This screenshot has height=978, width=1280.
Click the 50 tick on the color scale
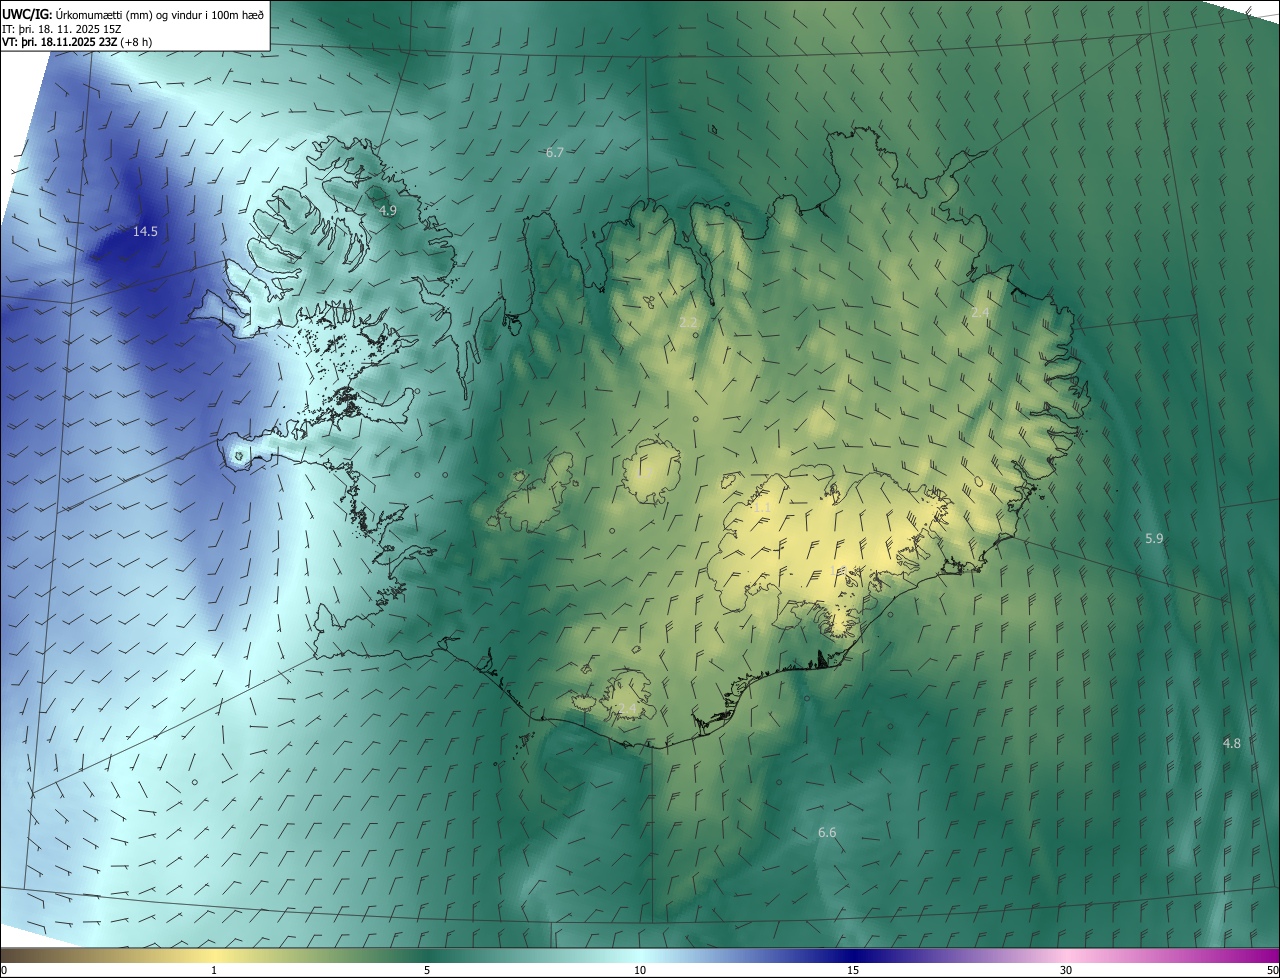coord(1272,970)
